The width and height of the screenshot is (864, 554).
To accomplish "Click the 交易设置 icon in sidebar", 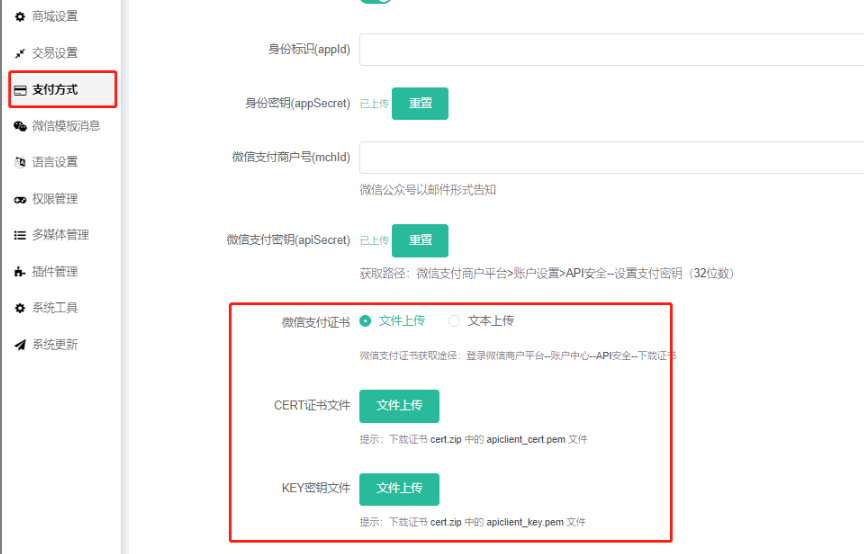I will click(20, 53).
